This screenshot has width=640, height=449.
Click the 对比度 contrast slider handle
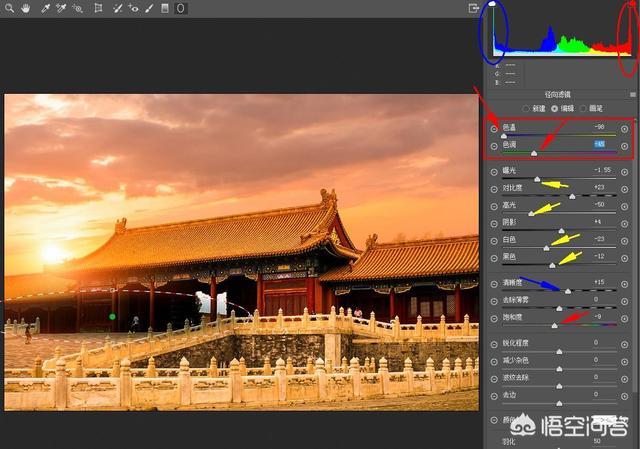point(572,196)
